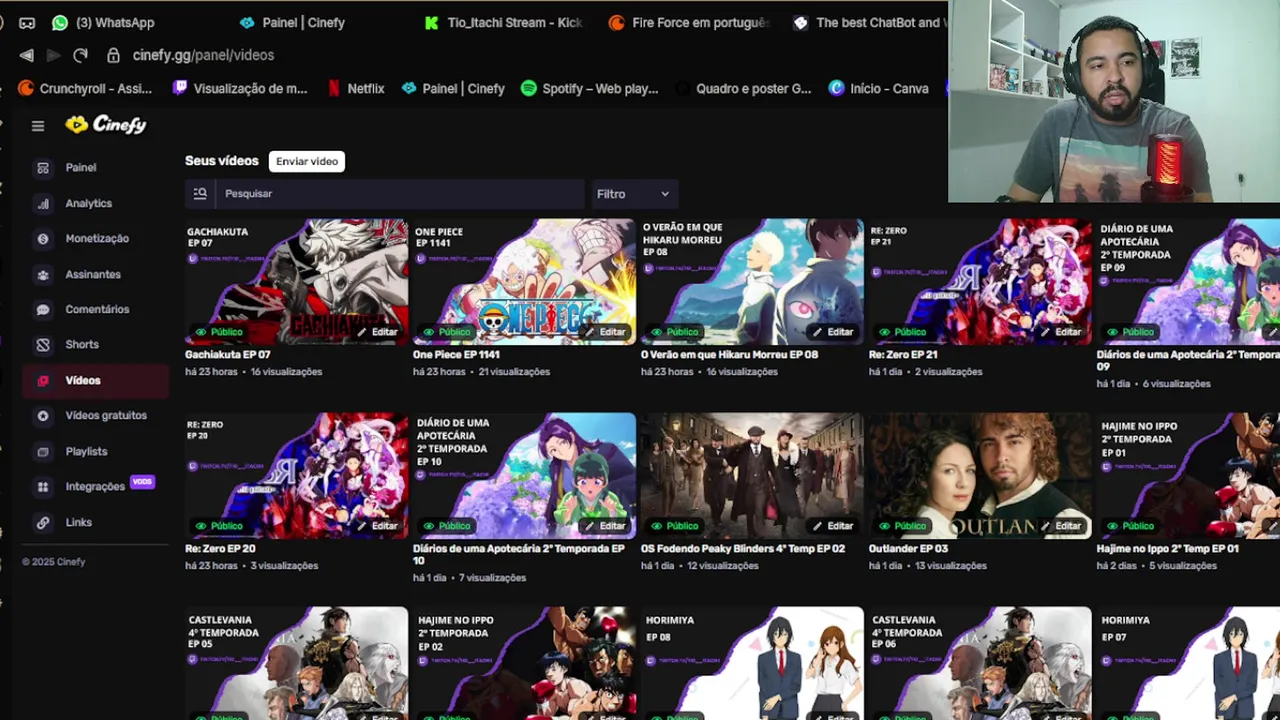Screen dimensions: 1280x720
Task: Open the Castlevania EP 05 thumbnail
Action: point(296,663)
